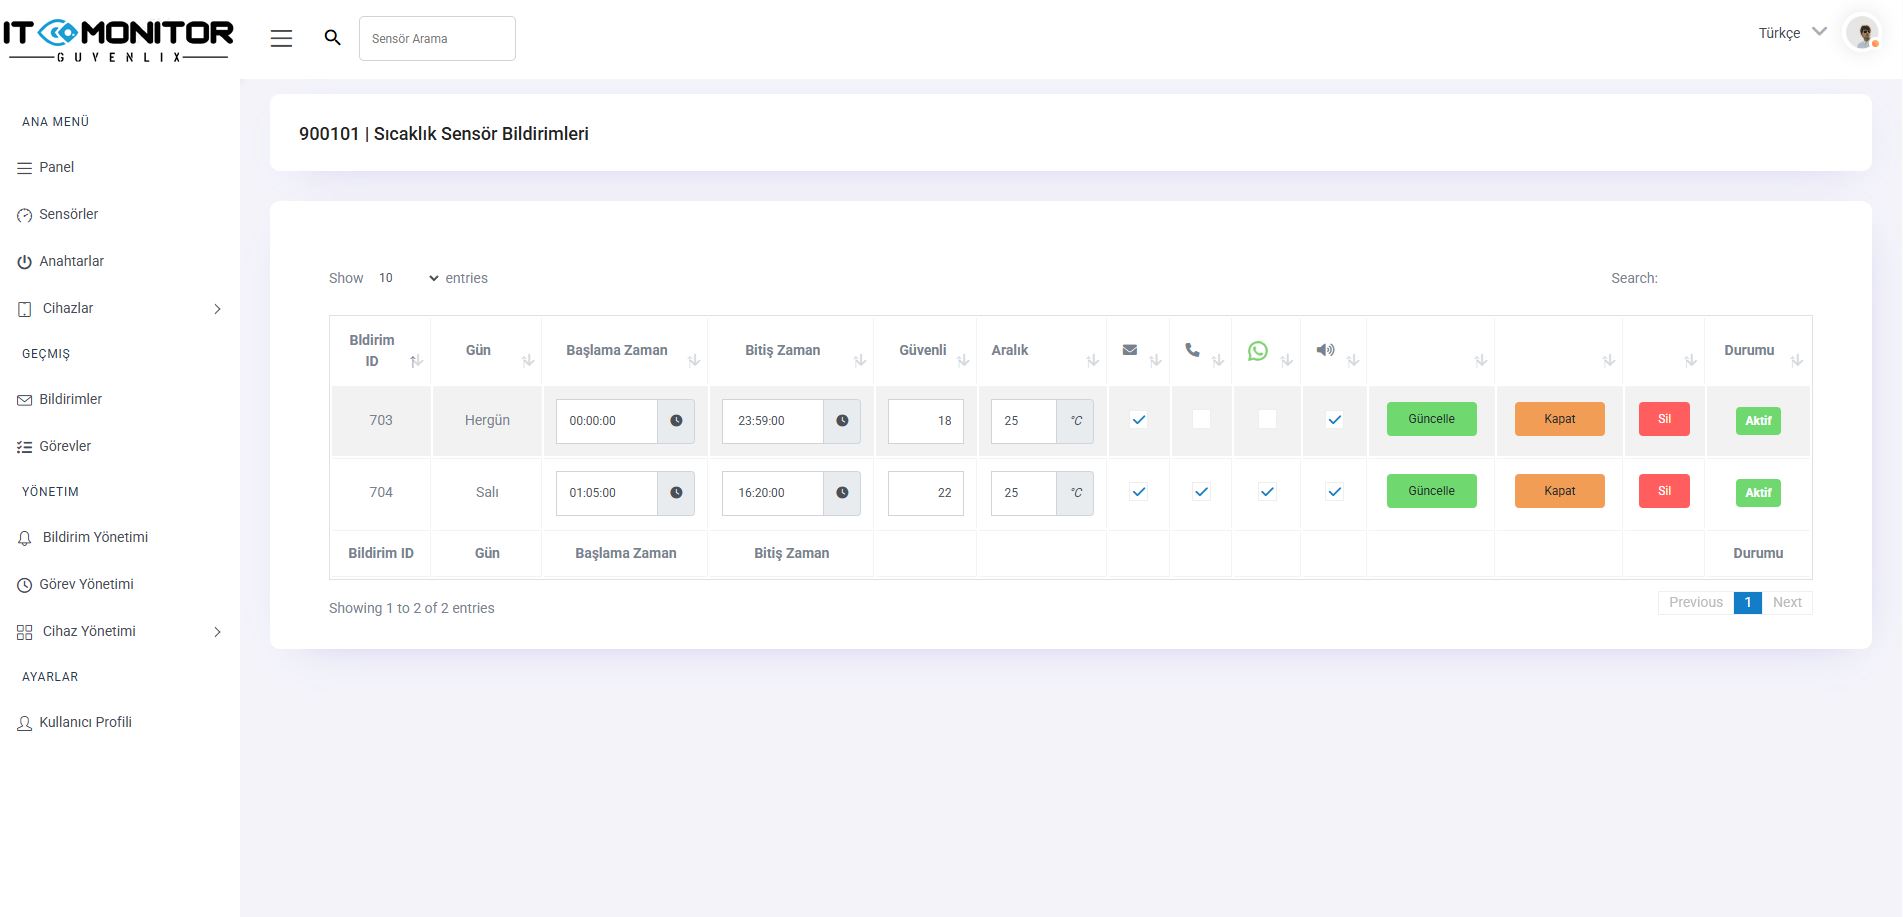This screenshot has height=917, width=1903.
Task: Click the hamburger menu toggle icon
Action: [281, 38]
